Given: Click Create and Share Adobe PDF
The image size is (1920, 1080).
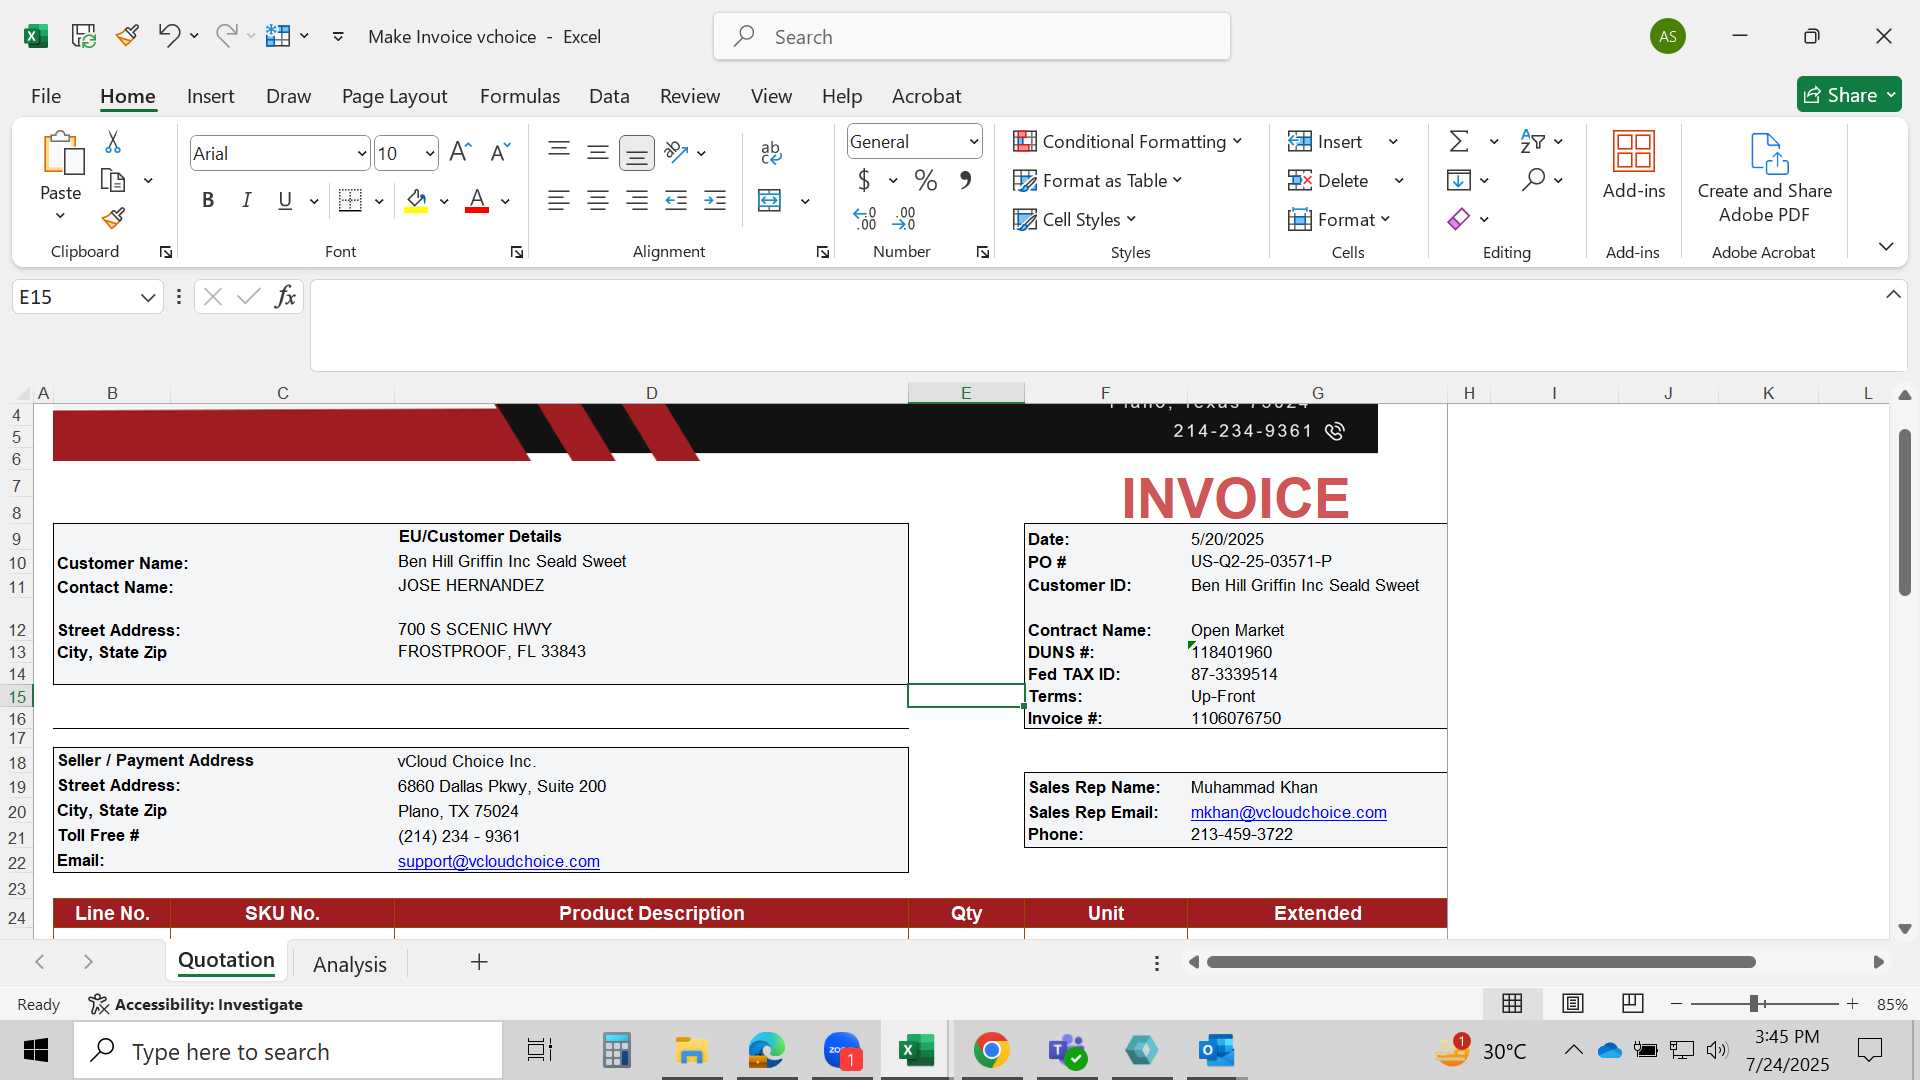Looking at the screenshot, I should [1765, 178].
